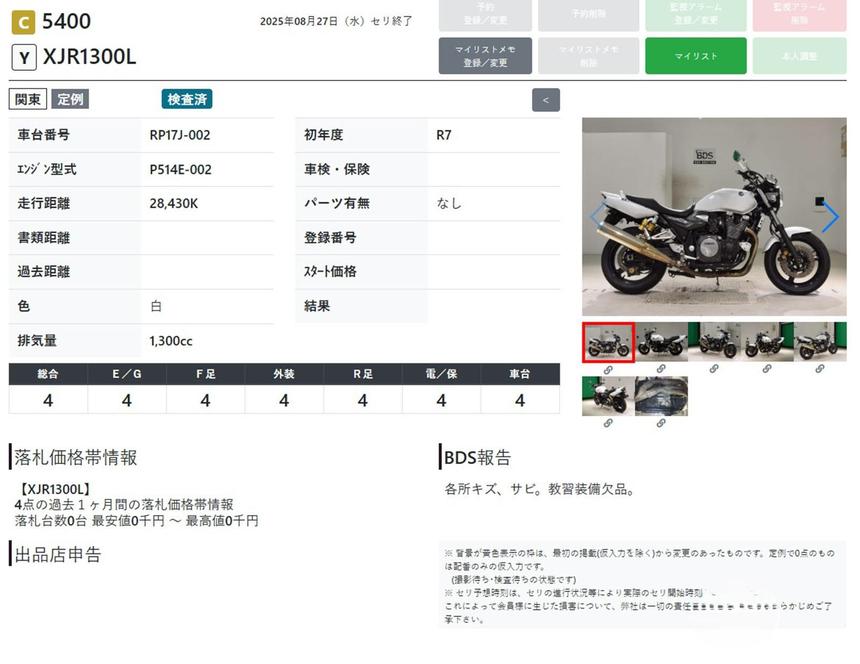Click the previous image arrow on the photo
The height and width of the screenshot is (664, 860).
[597, 217]
